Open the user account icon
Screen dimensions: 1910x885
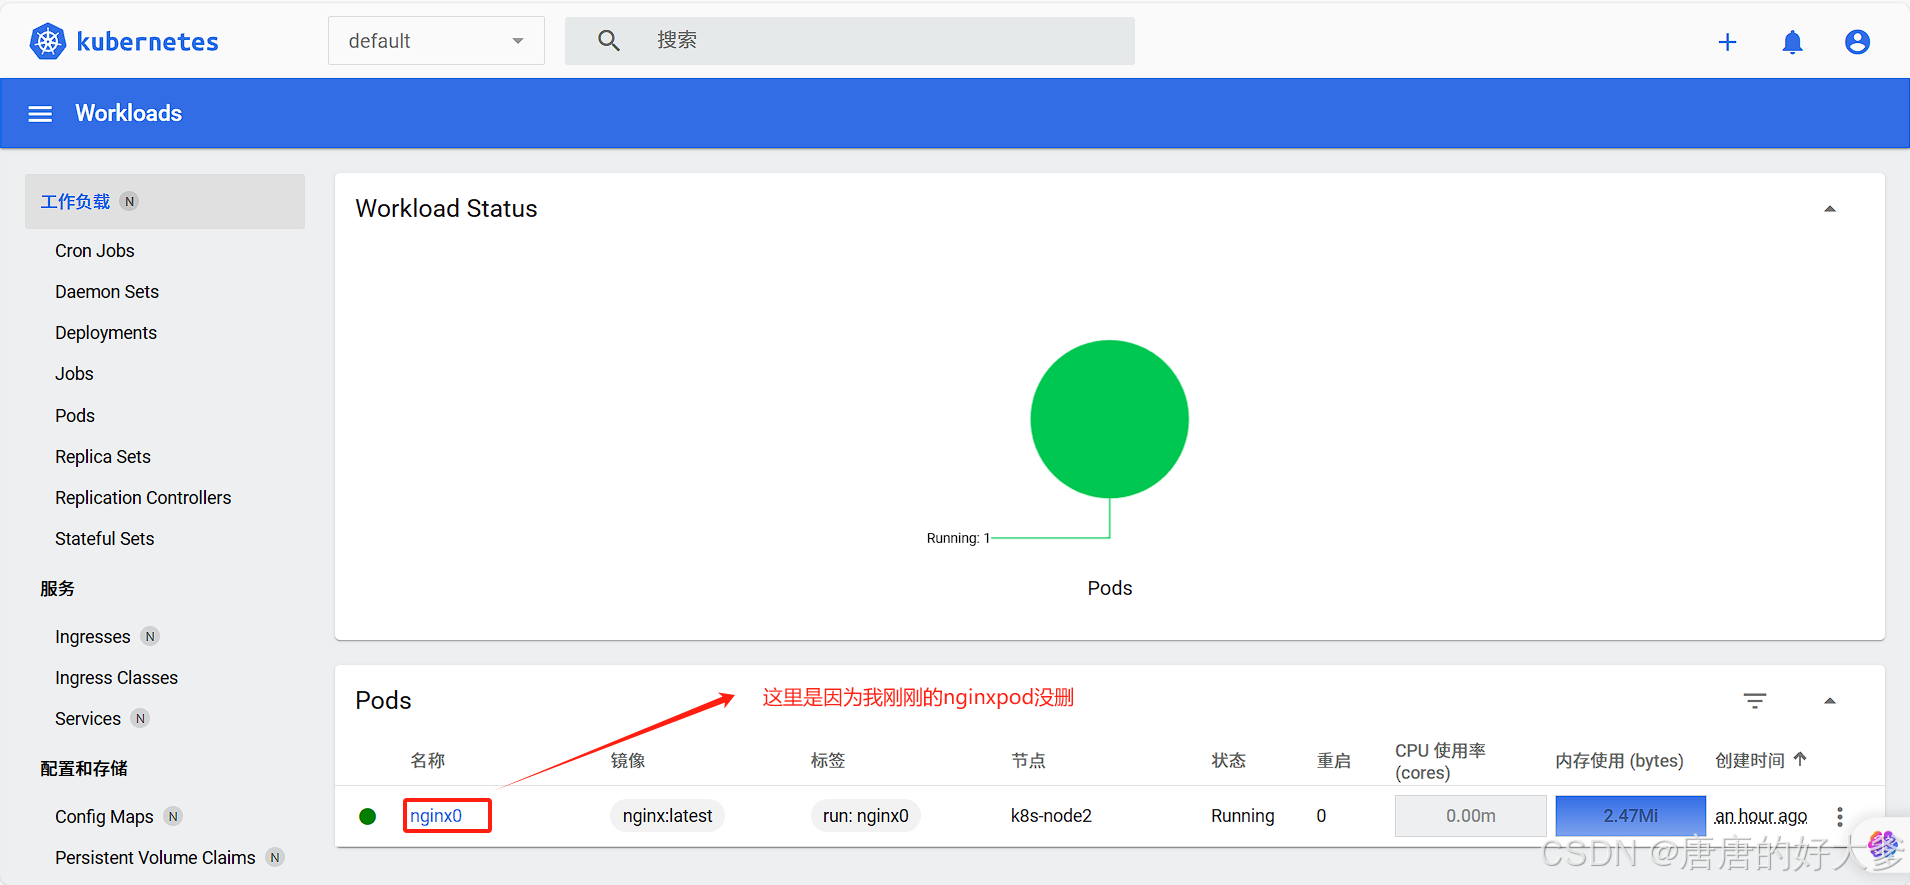coord(1857,42)
